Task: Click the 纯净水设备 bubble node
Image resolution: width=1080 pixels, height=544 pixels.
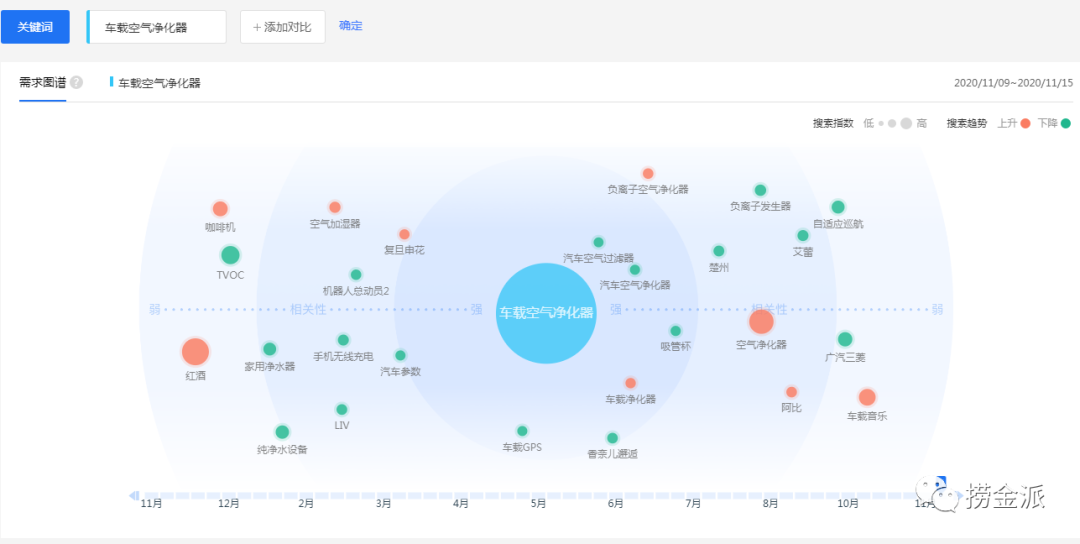Action: coord(282,432)
